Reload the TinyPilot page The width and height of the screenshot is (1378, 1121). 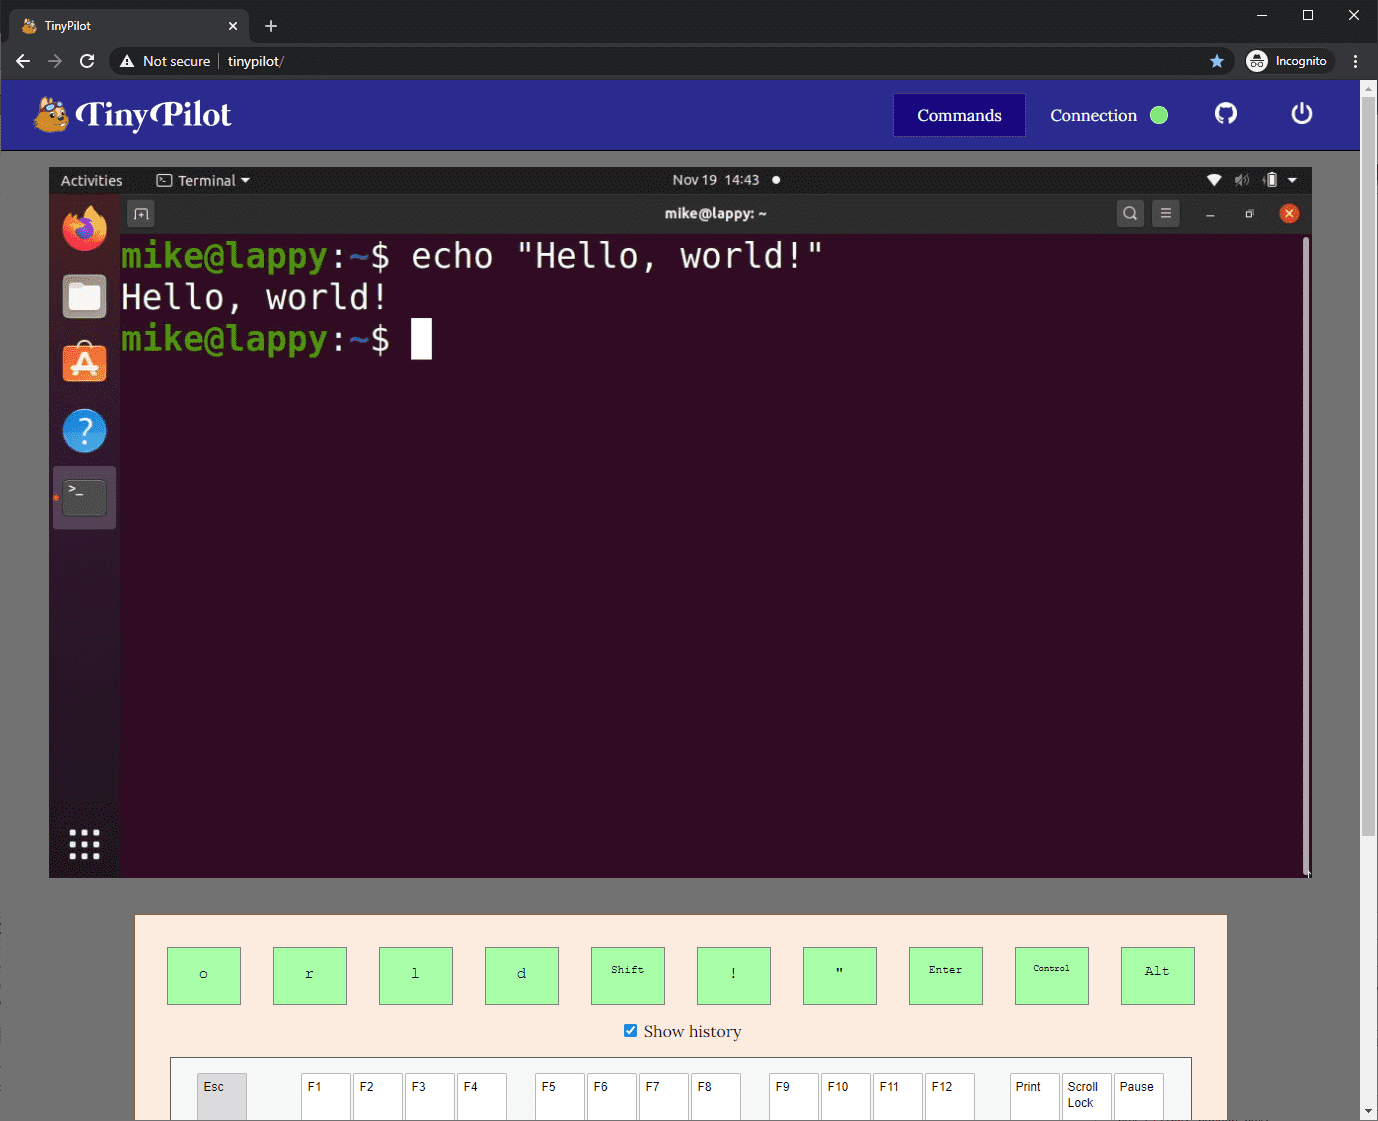(87, 61)
